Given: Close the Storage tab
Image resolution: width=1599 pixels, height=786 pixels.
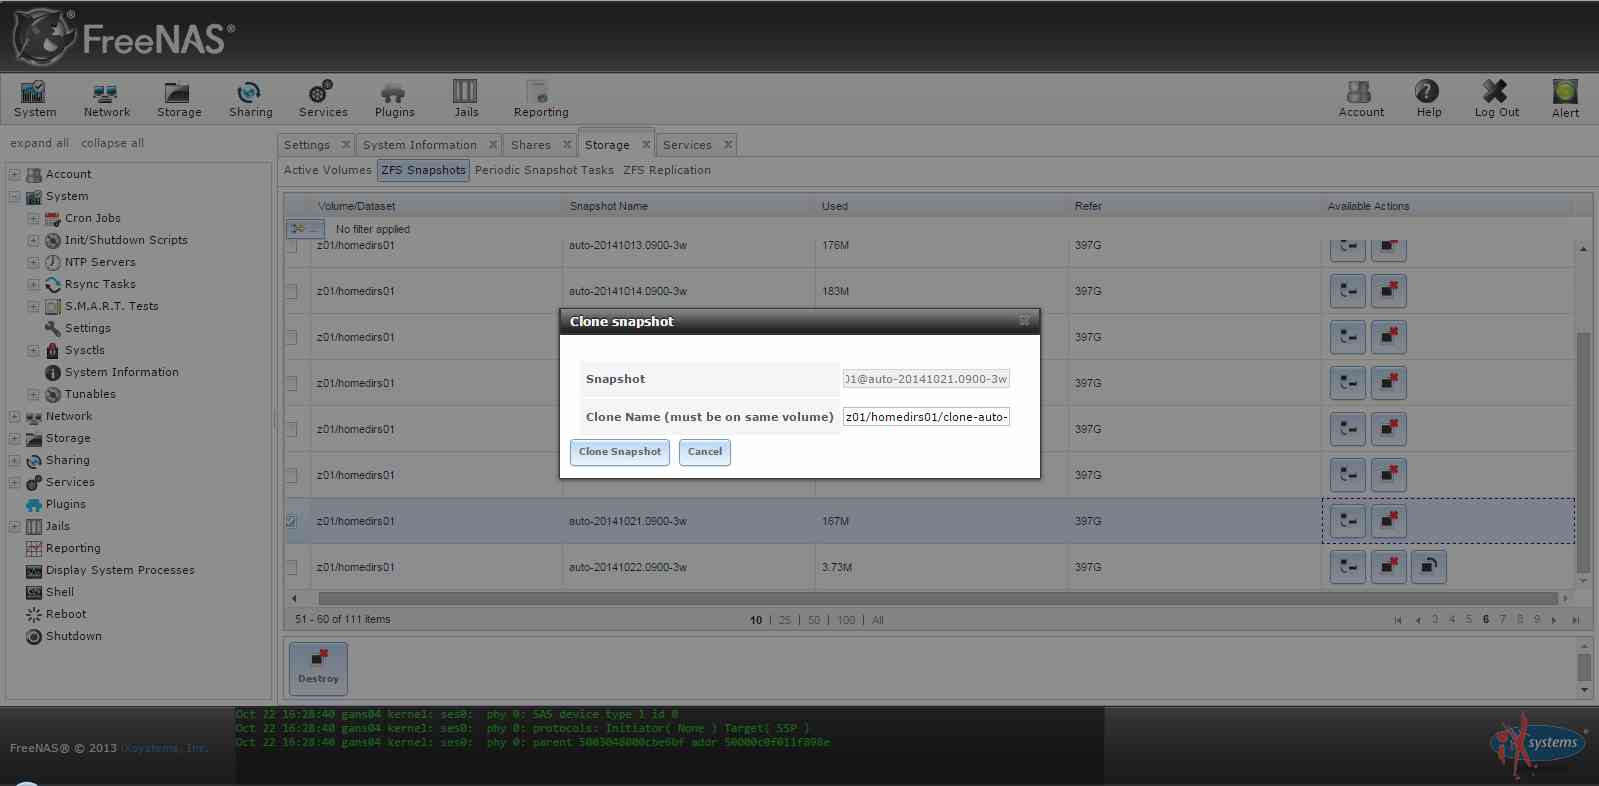Looking at the screenshot, I should (x=646, y=145).
